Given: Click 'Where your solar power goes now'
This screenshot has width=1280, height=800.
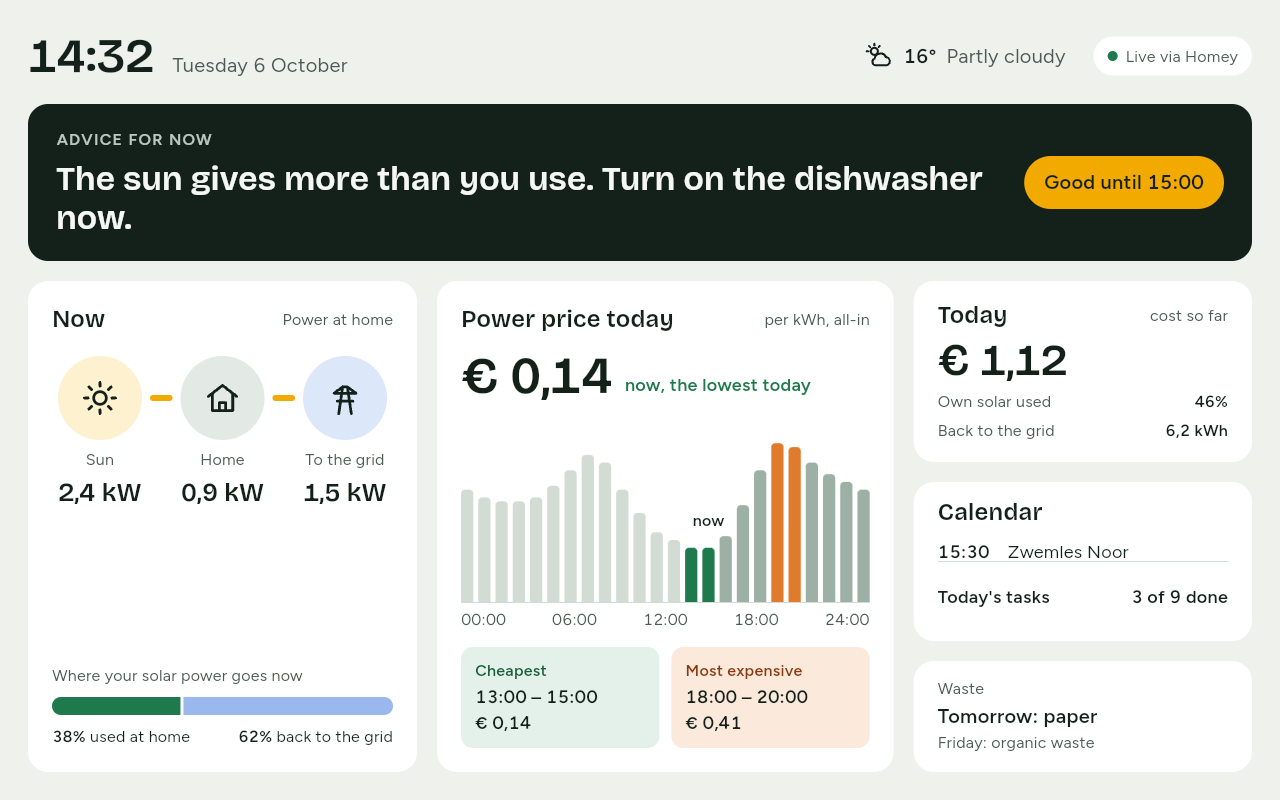Looking at the screenshot, I should pyautogui.click(x=177, y=676).
